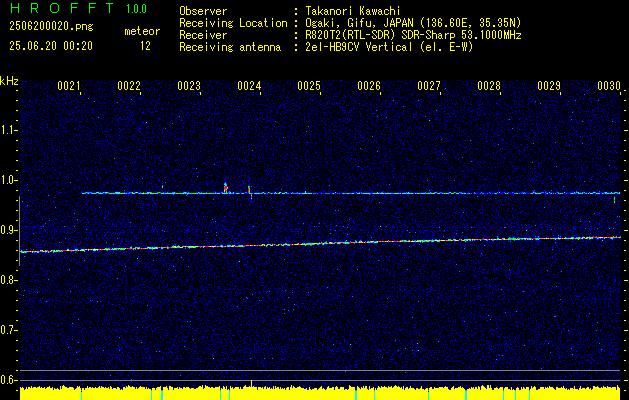This screenshot has height=400, width=629.
Task: Click the yellow noise level bar at bottom
Action: 320,393
